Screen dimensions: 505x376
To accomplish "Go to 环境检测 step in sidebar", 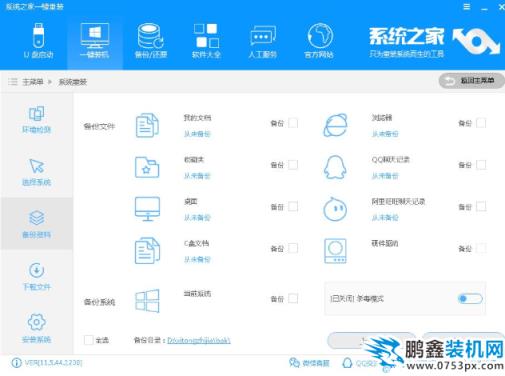I will click(x=36, y=119).
